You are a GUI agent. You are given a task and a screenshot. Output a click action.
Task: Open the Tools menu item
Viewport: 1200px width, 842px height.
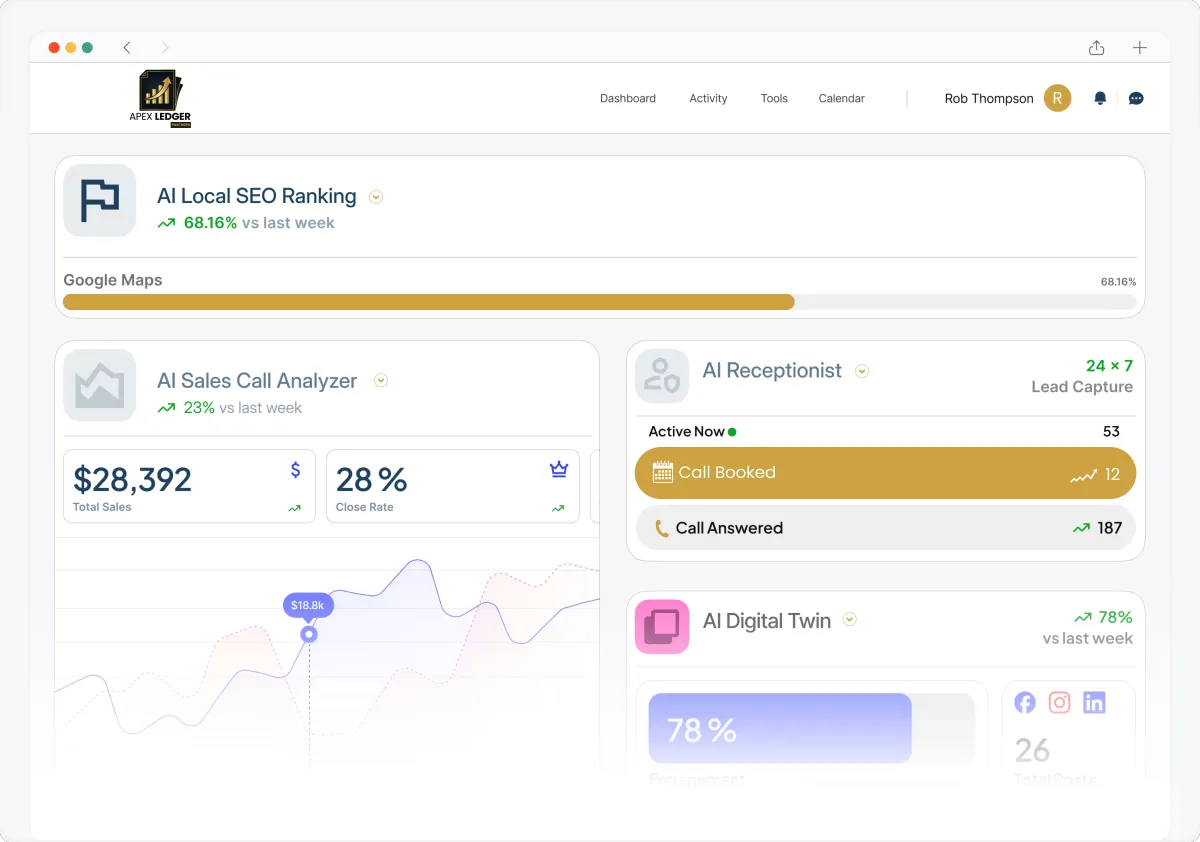(774, 98)
